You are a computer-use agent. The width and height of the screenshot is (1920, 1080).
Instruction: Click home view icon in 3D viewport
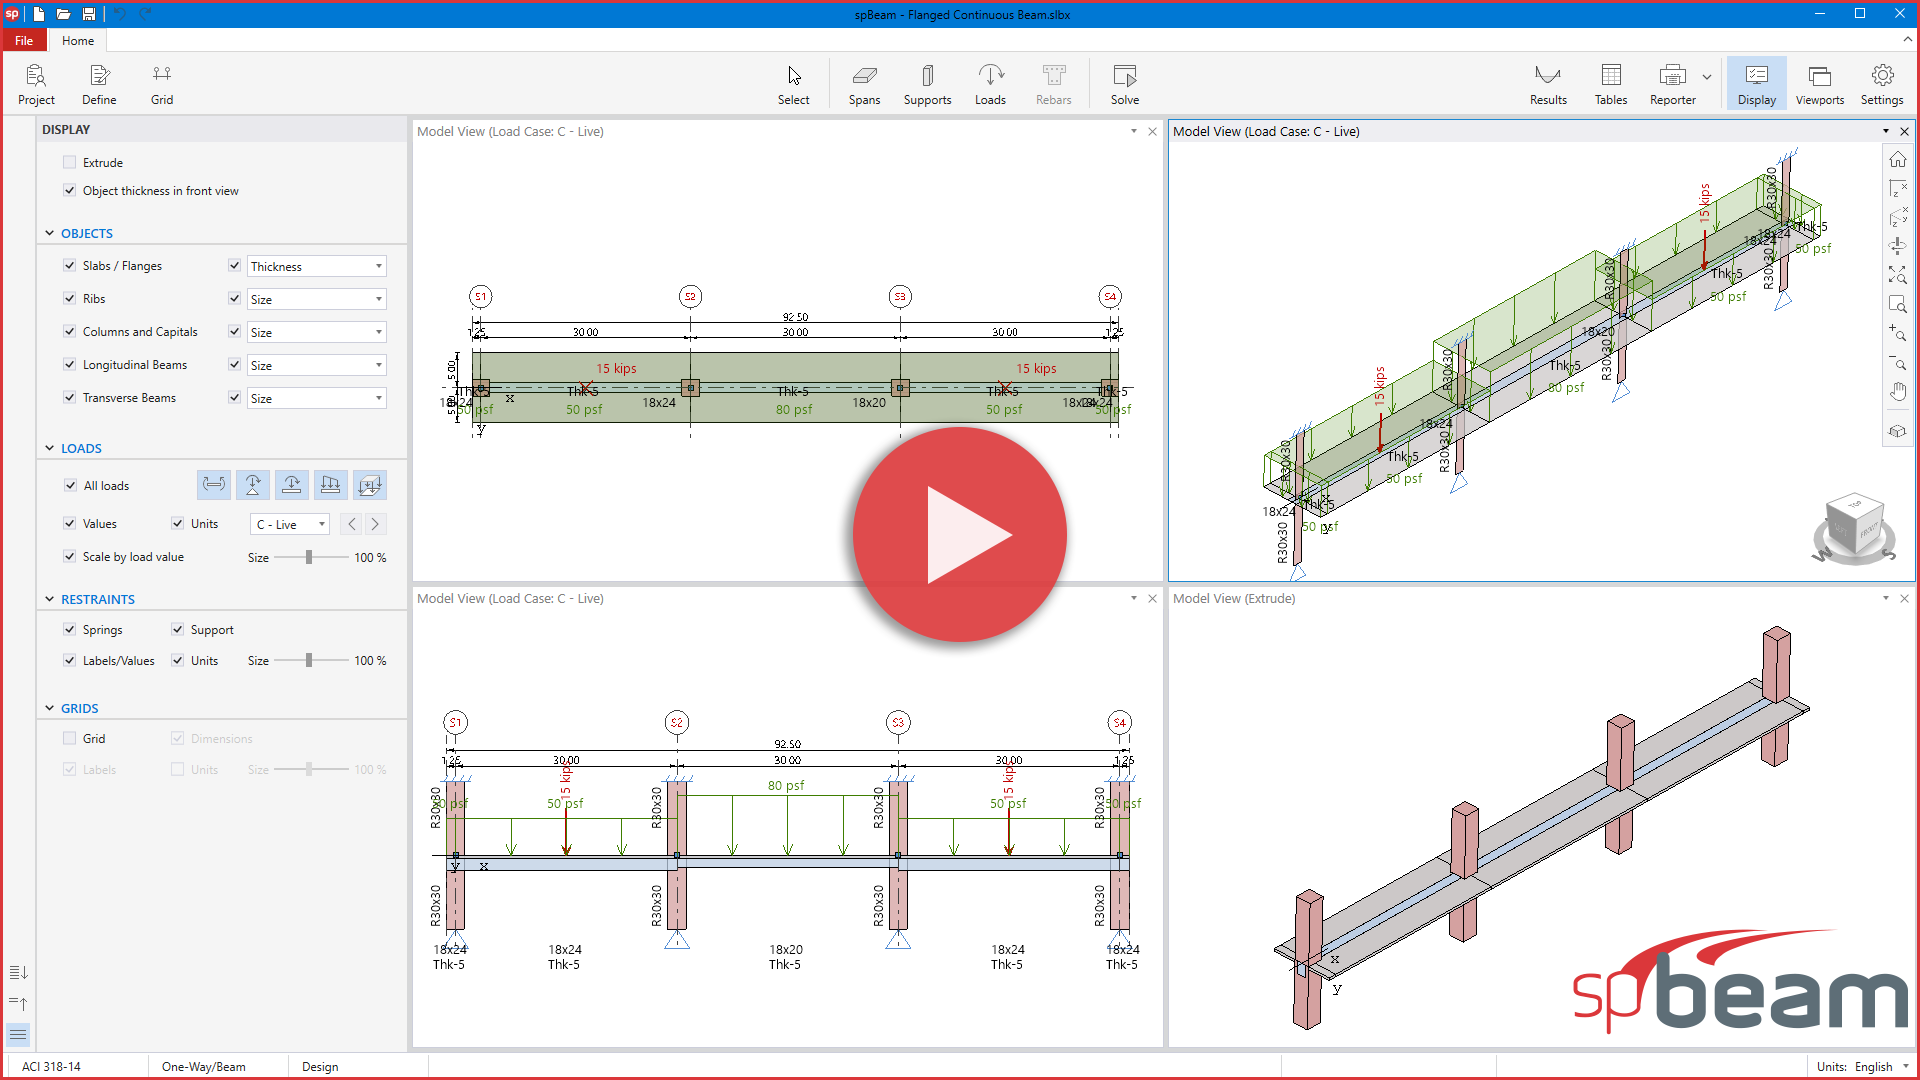[x=1897, y=160]
